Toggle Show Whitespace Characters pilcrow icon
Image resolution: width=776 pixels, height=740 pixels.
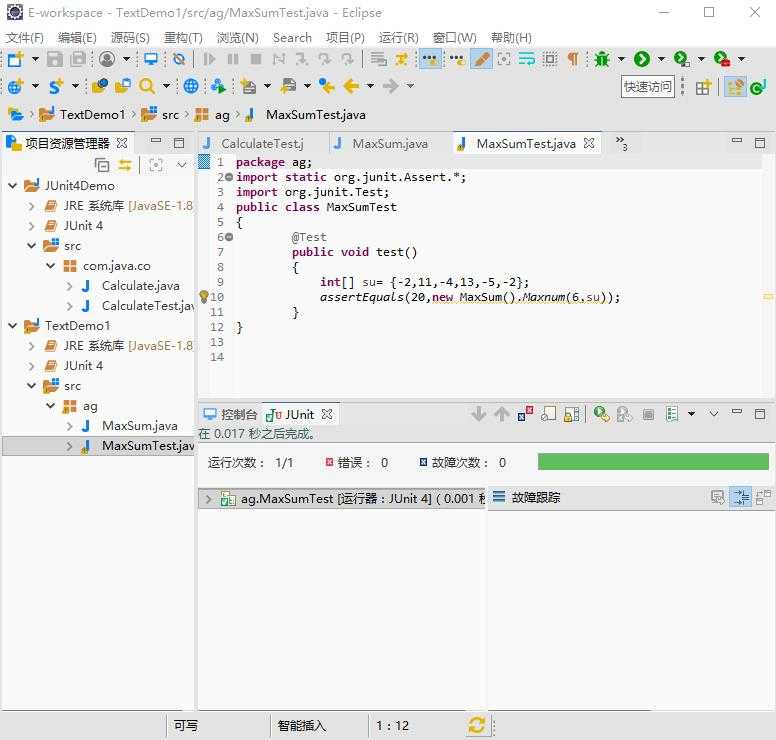pos(573,59)
